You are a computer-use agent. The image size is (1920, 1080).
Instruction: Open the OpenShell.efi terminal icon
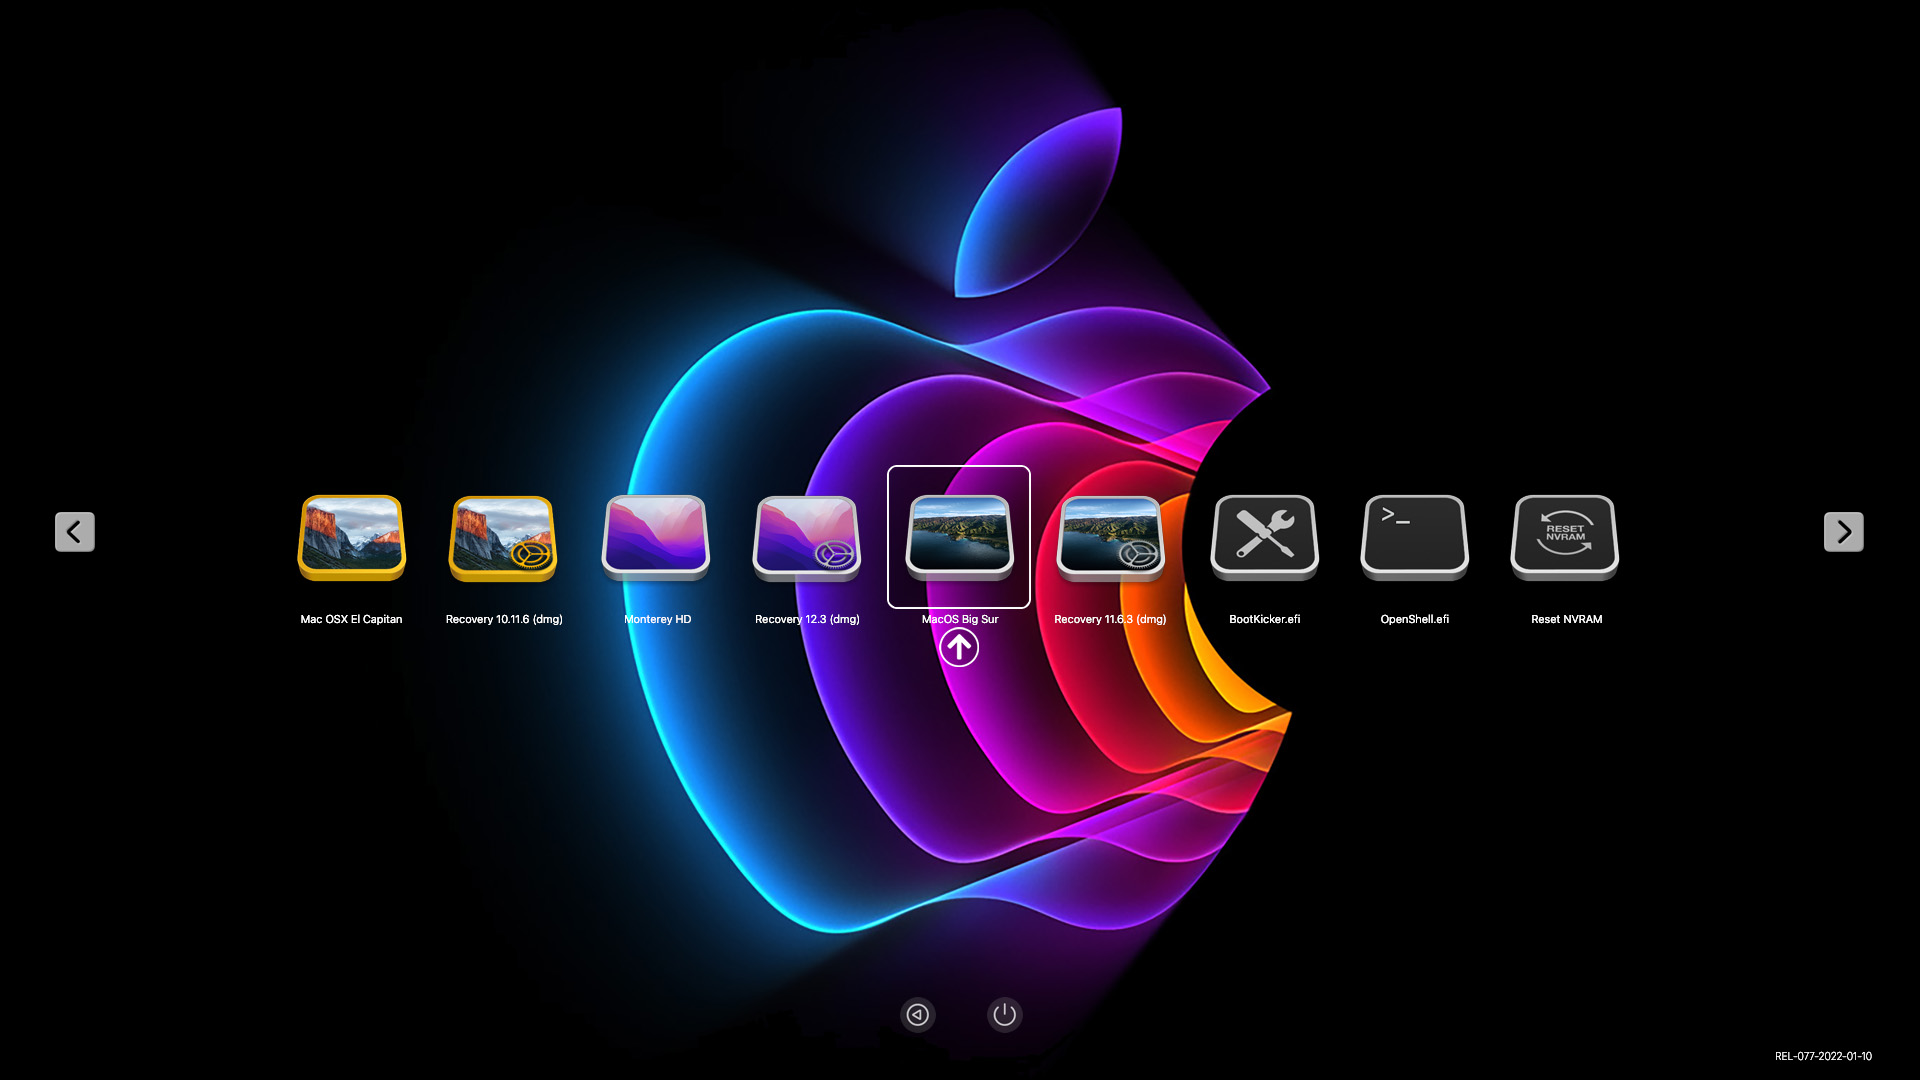tap(1414, 537)
